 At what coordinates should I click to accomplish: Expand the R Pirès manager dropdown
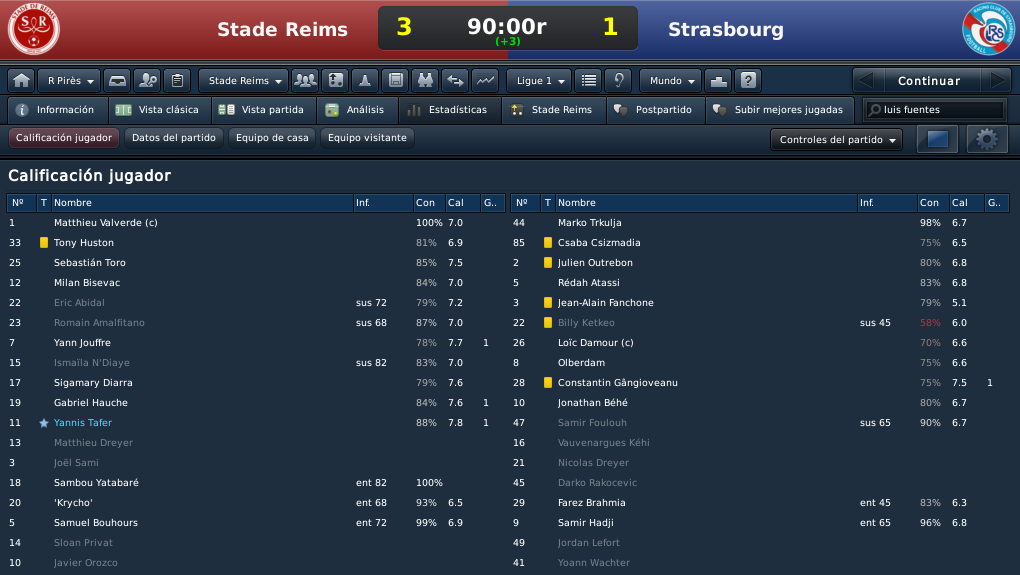[x=70, y=81]
